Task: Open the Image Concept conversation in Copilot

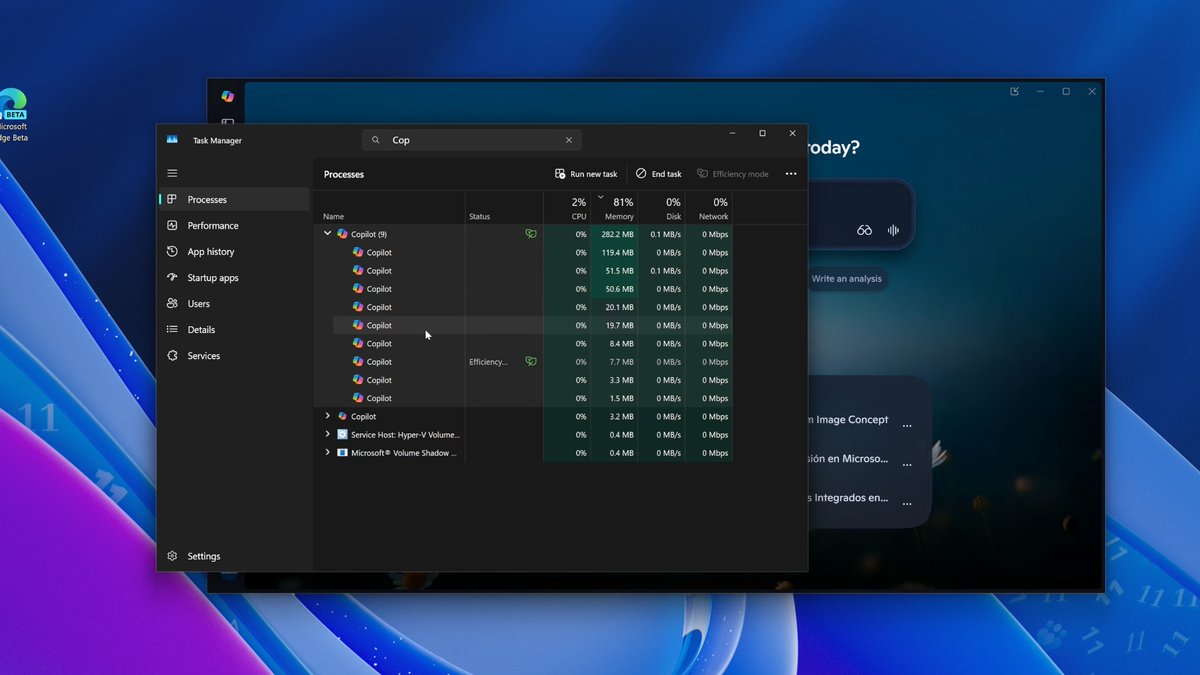Action: click(x=848, y=420)
